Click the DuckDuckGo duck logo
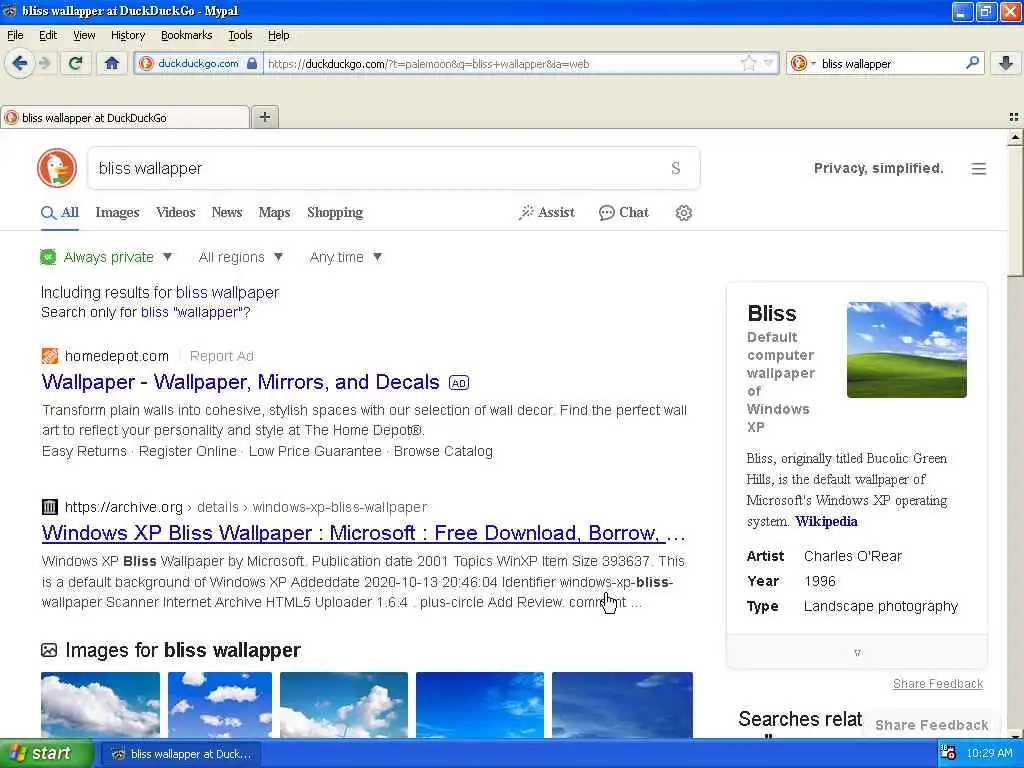 click(x=57, y=168)
